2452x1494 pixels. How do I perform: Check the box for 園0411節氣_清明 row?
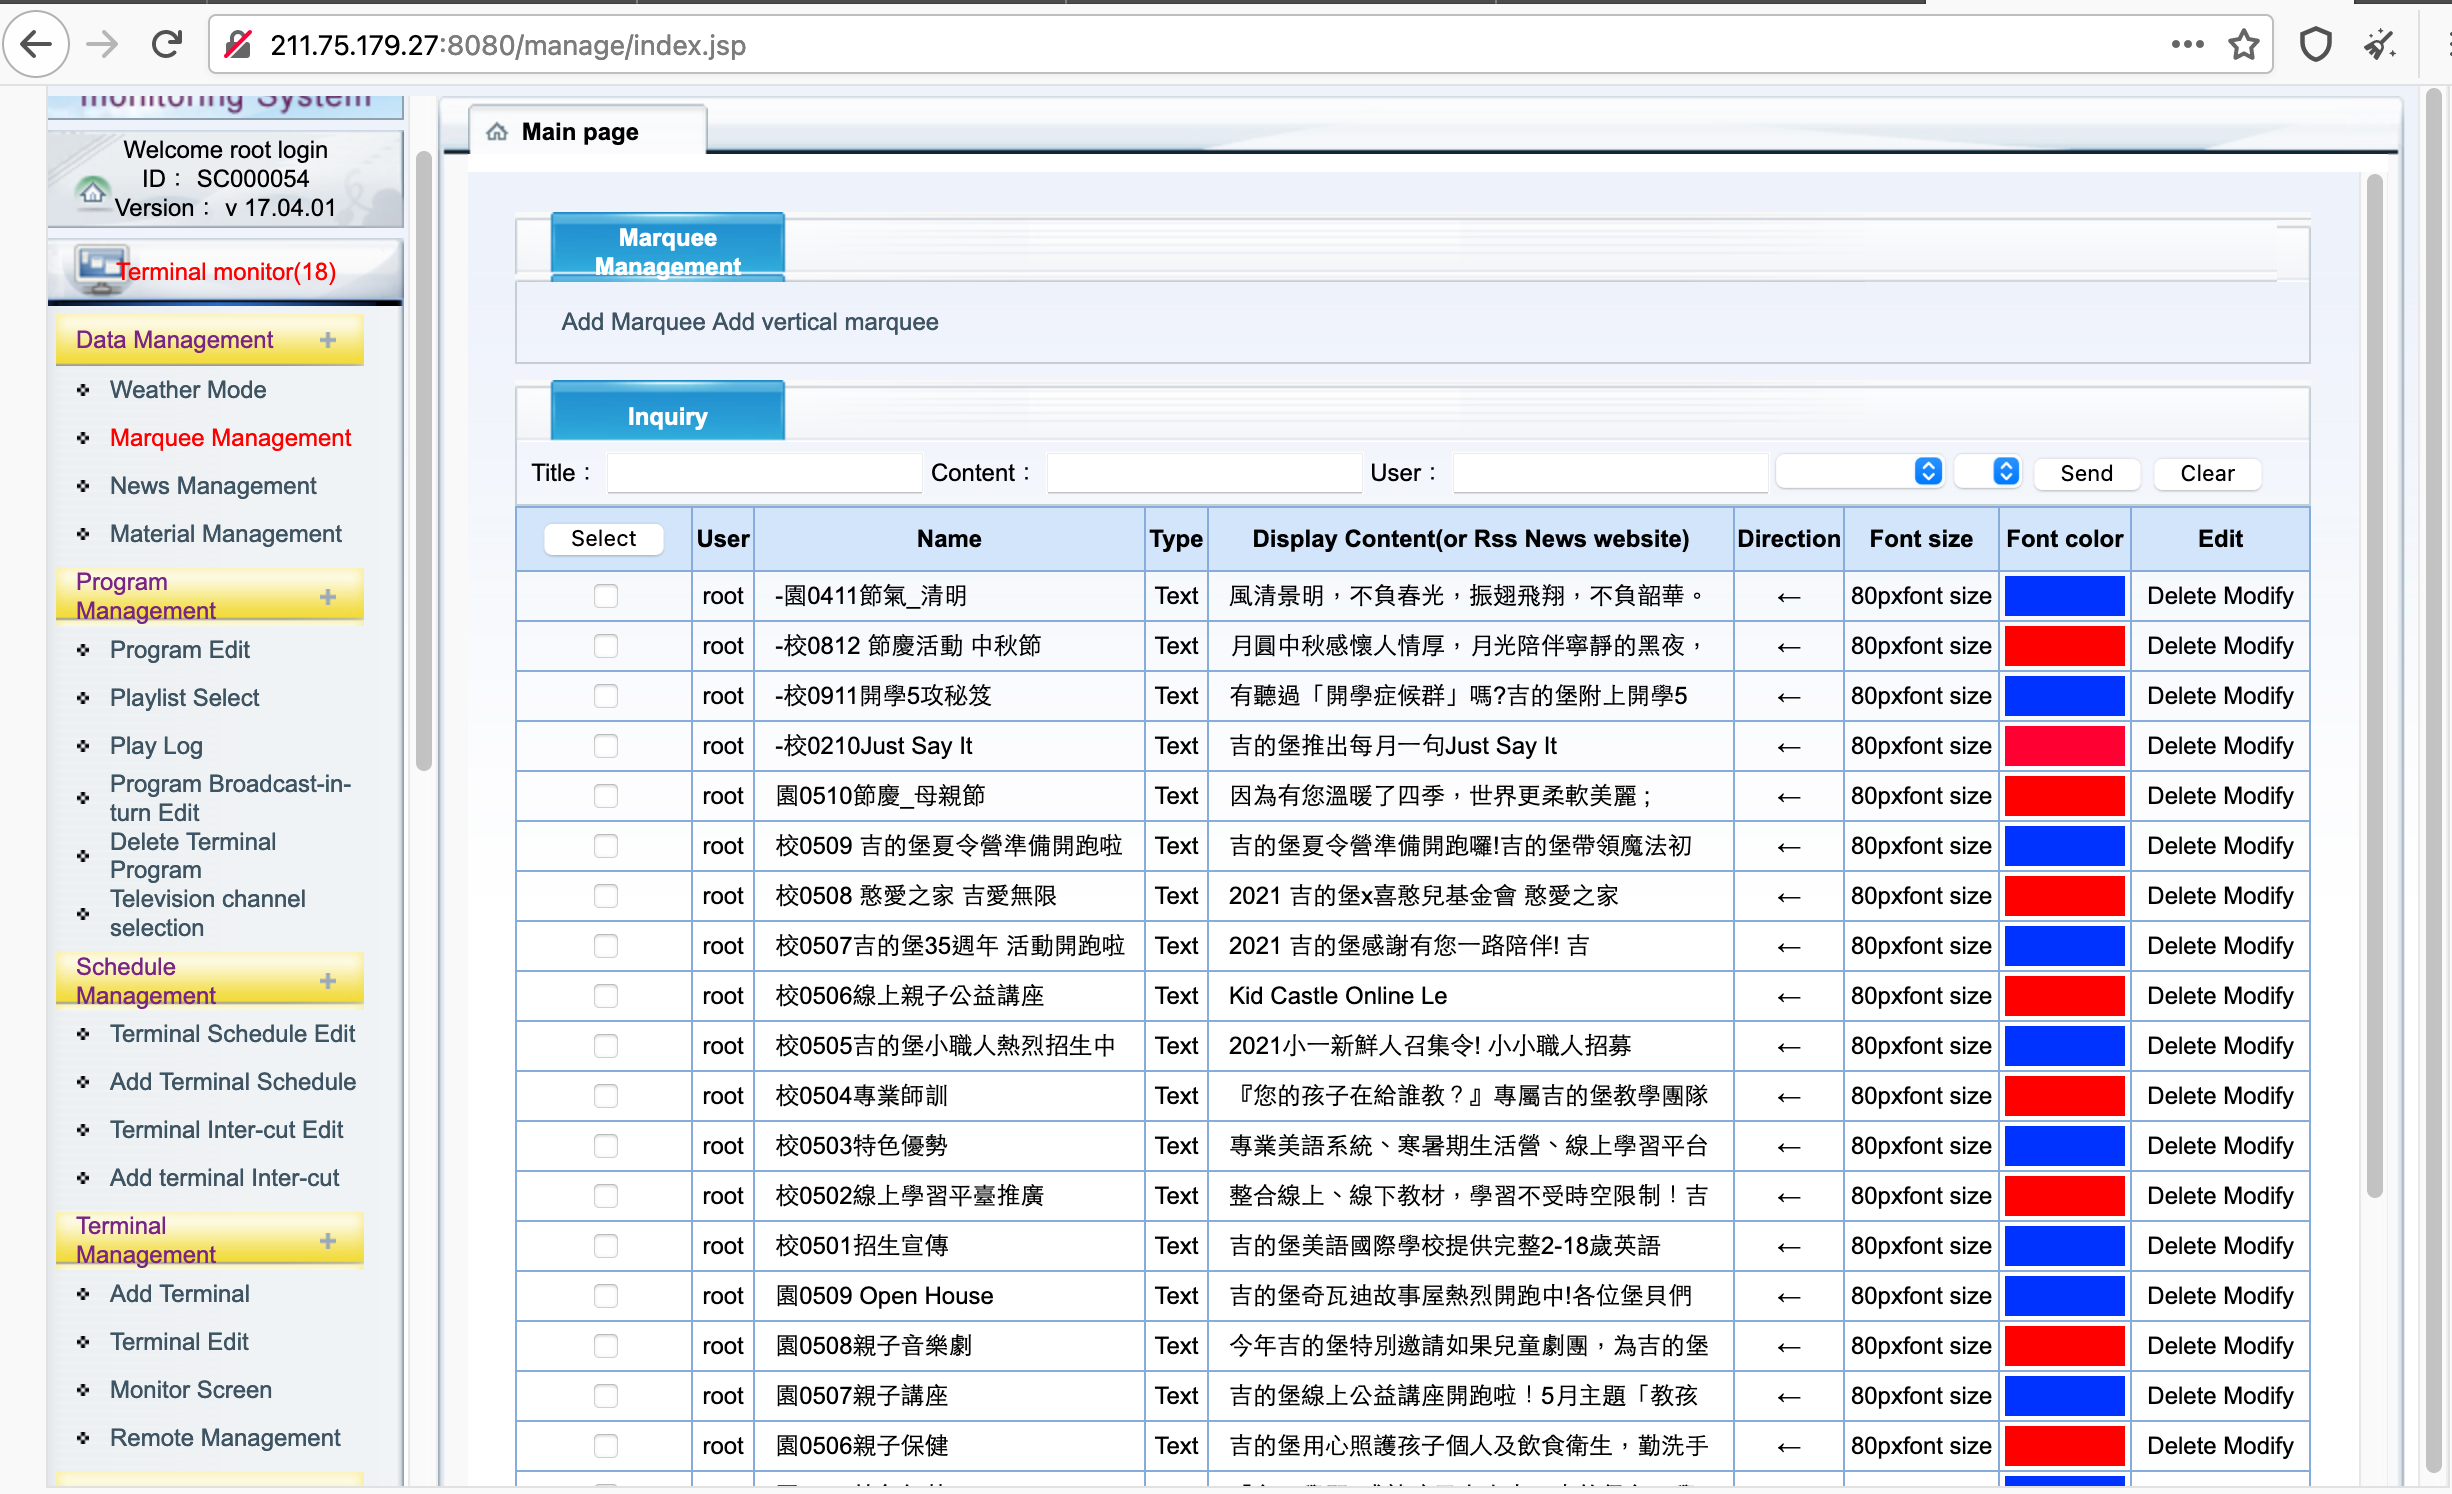[x=605, y=596]
